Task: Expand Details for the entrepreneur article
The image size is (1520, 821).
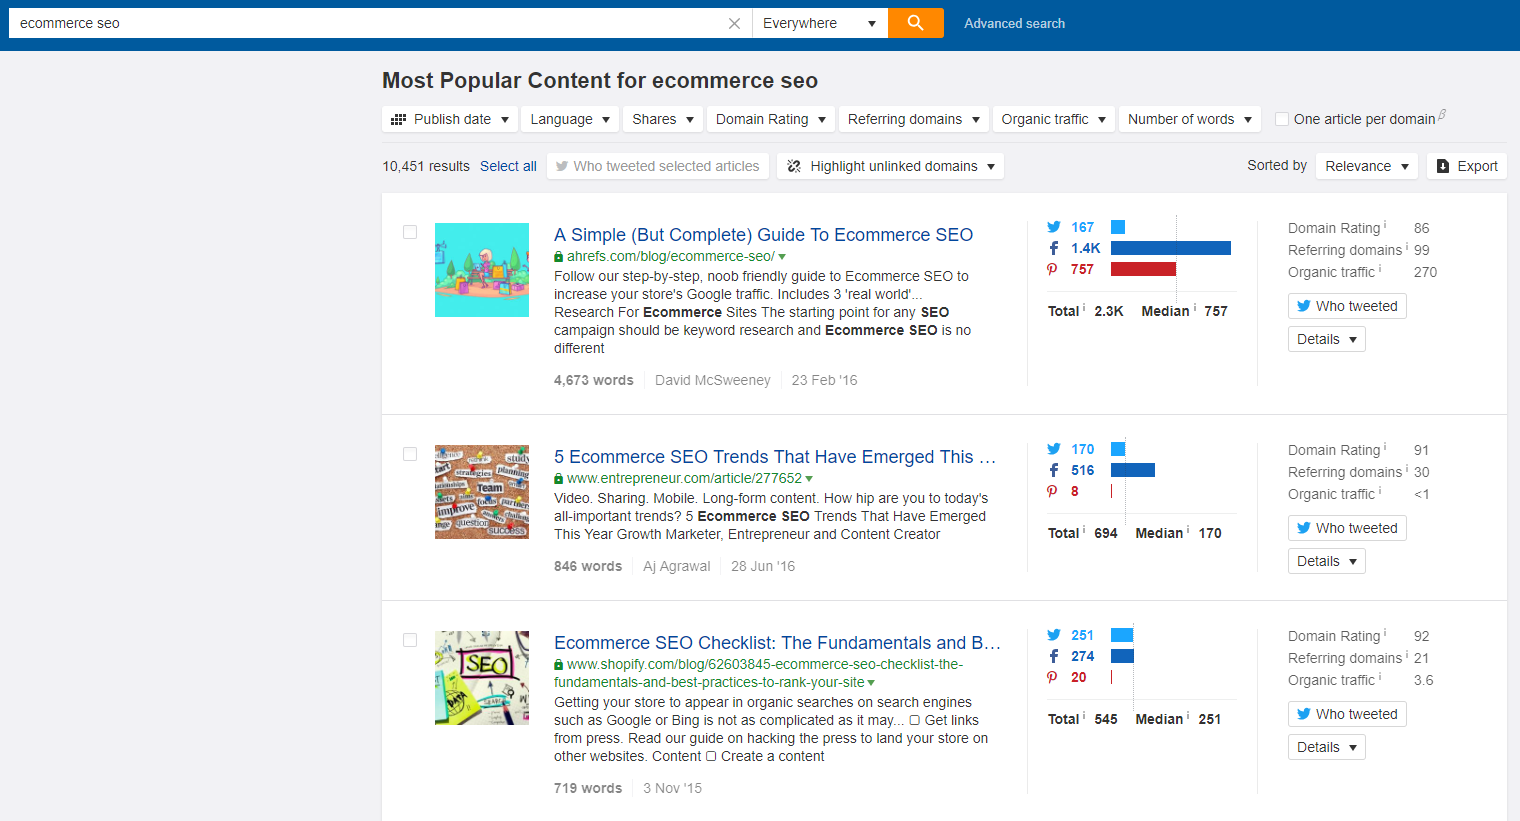Action: 1327,561
